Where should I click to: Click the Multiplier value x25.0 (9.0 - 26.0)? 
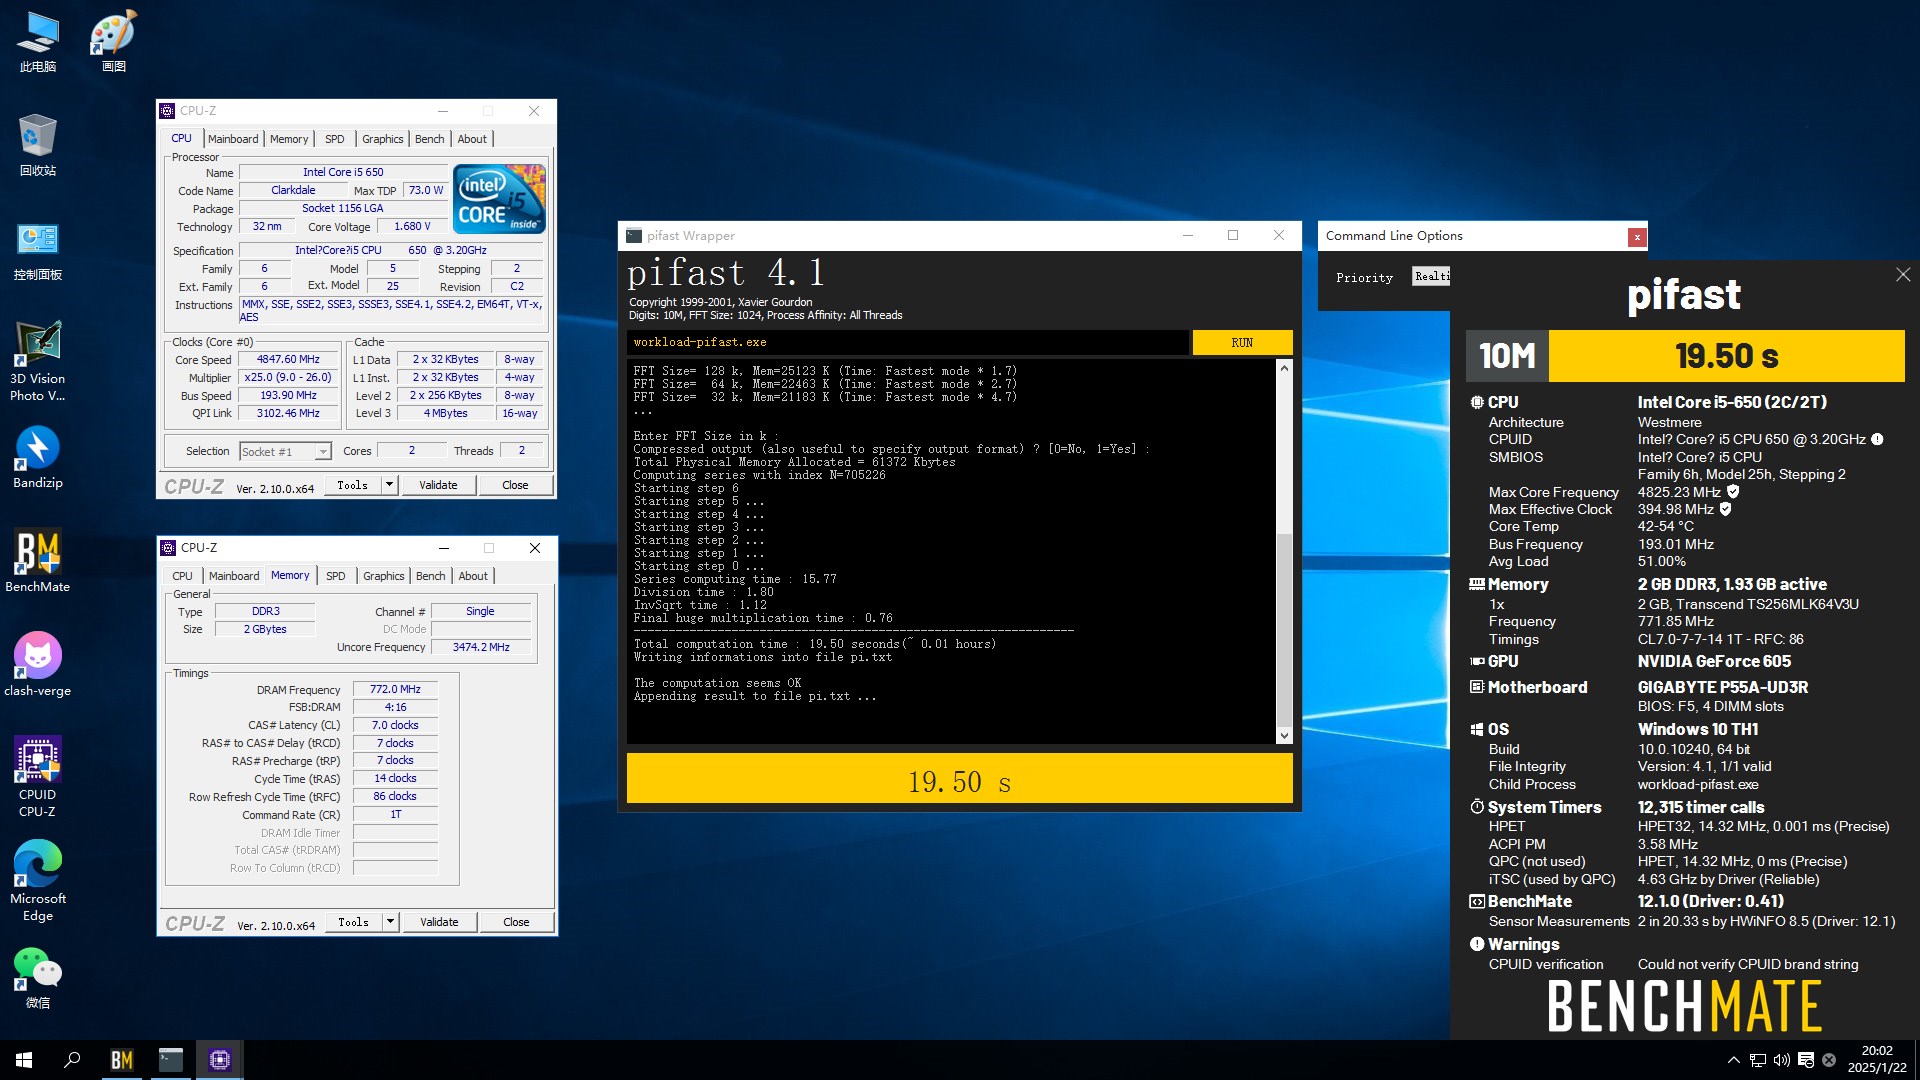click(x=288, y=377)
